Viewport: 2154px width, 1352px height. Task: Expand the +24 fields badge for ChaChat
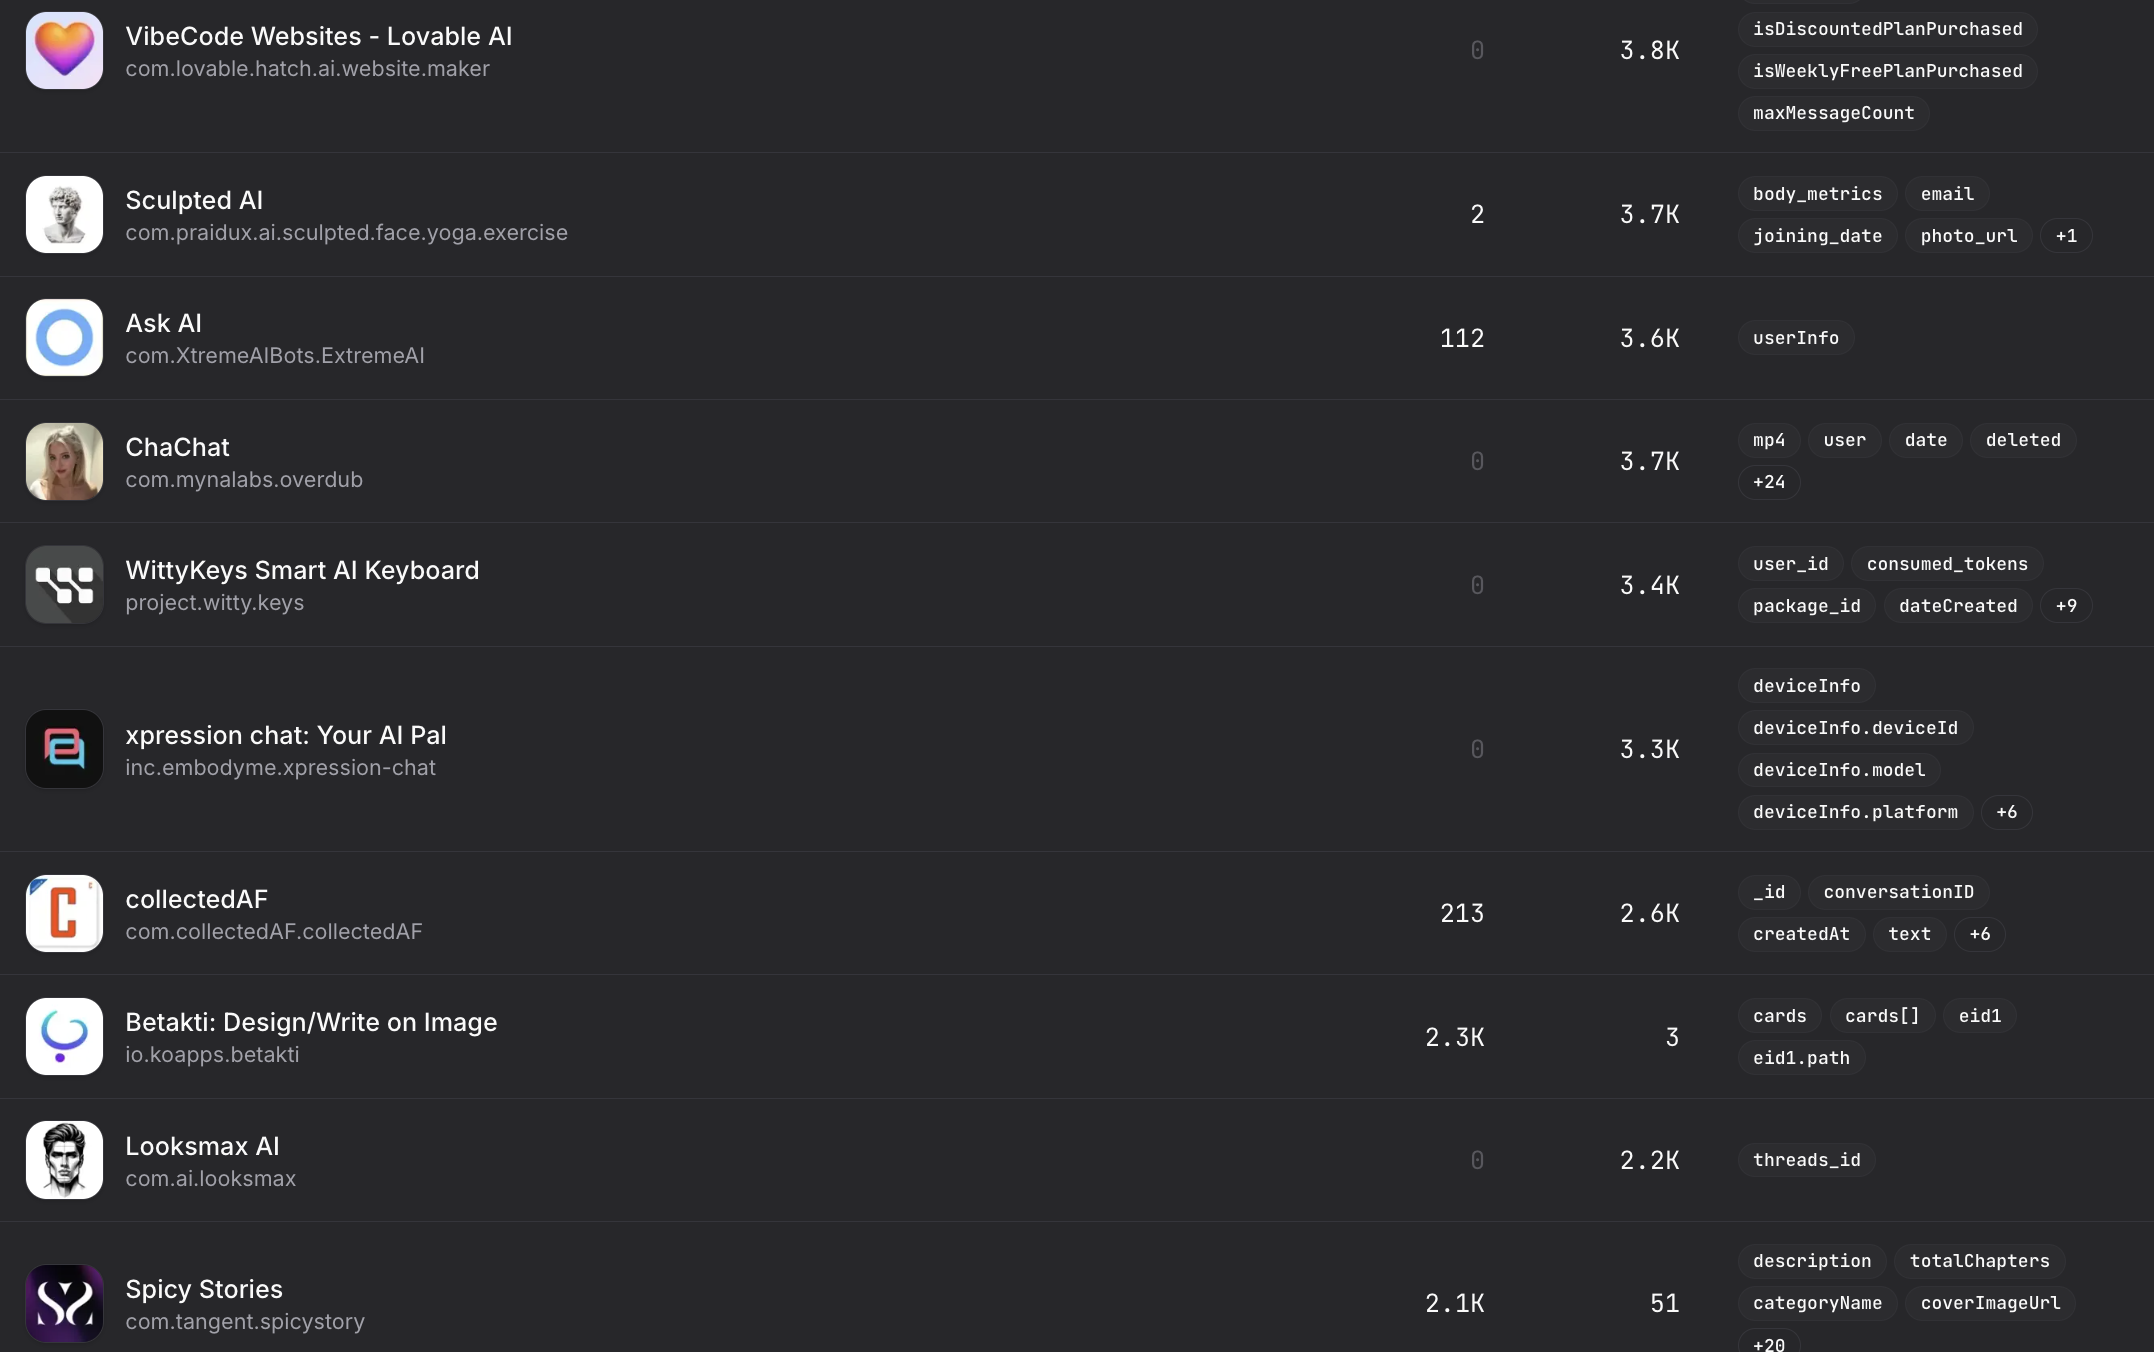pos(1768,482)
